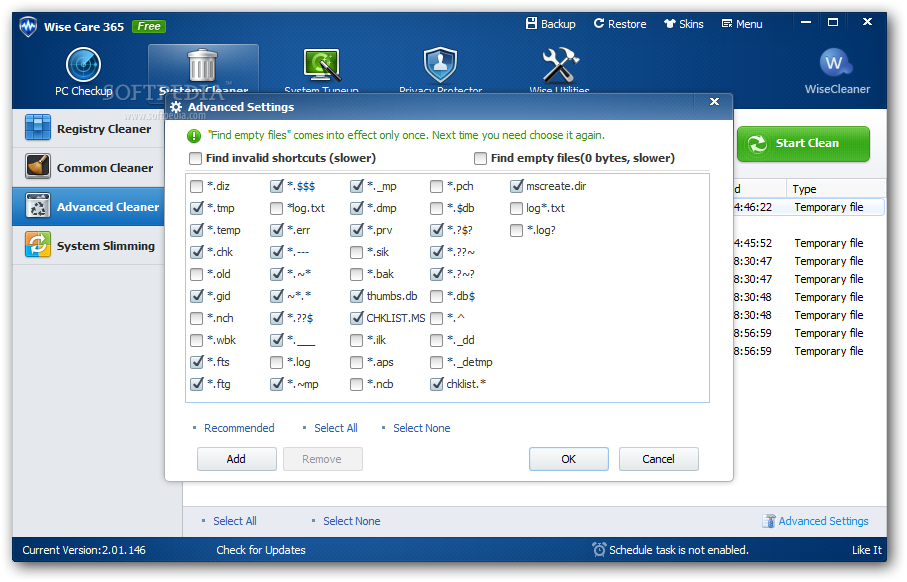Enable Find empty files option
This screenshot has width=907, height=582.
click(x=480, y=158)
